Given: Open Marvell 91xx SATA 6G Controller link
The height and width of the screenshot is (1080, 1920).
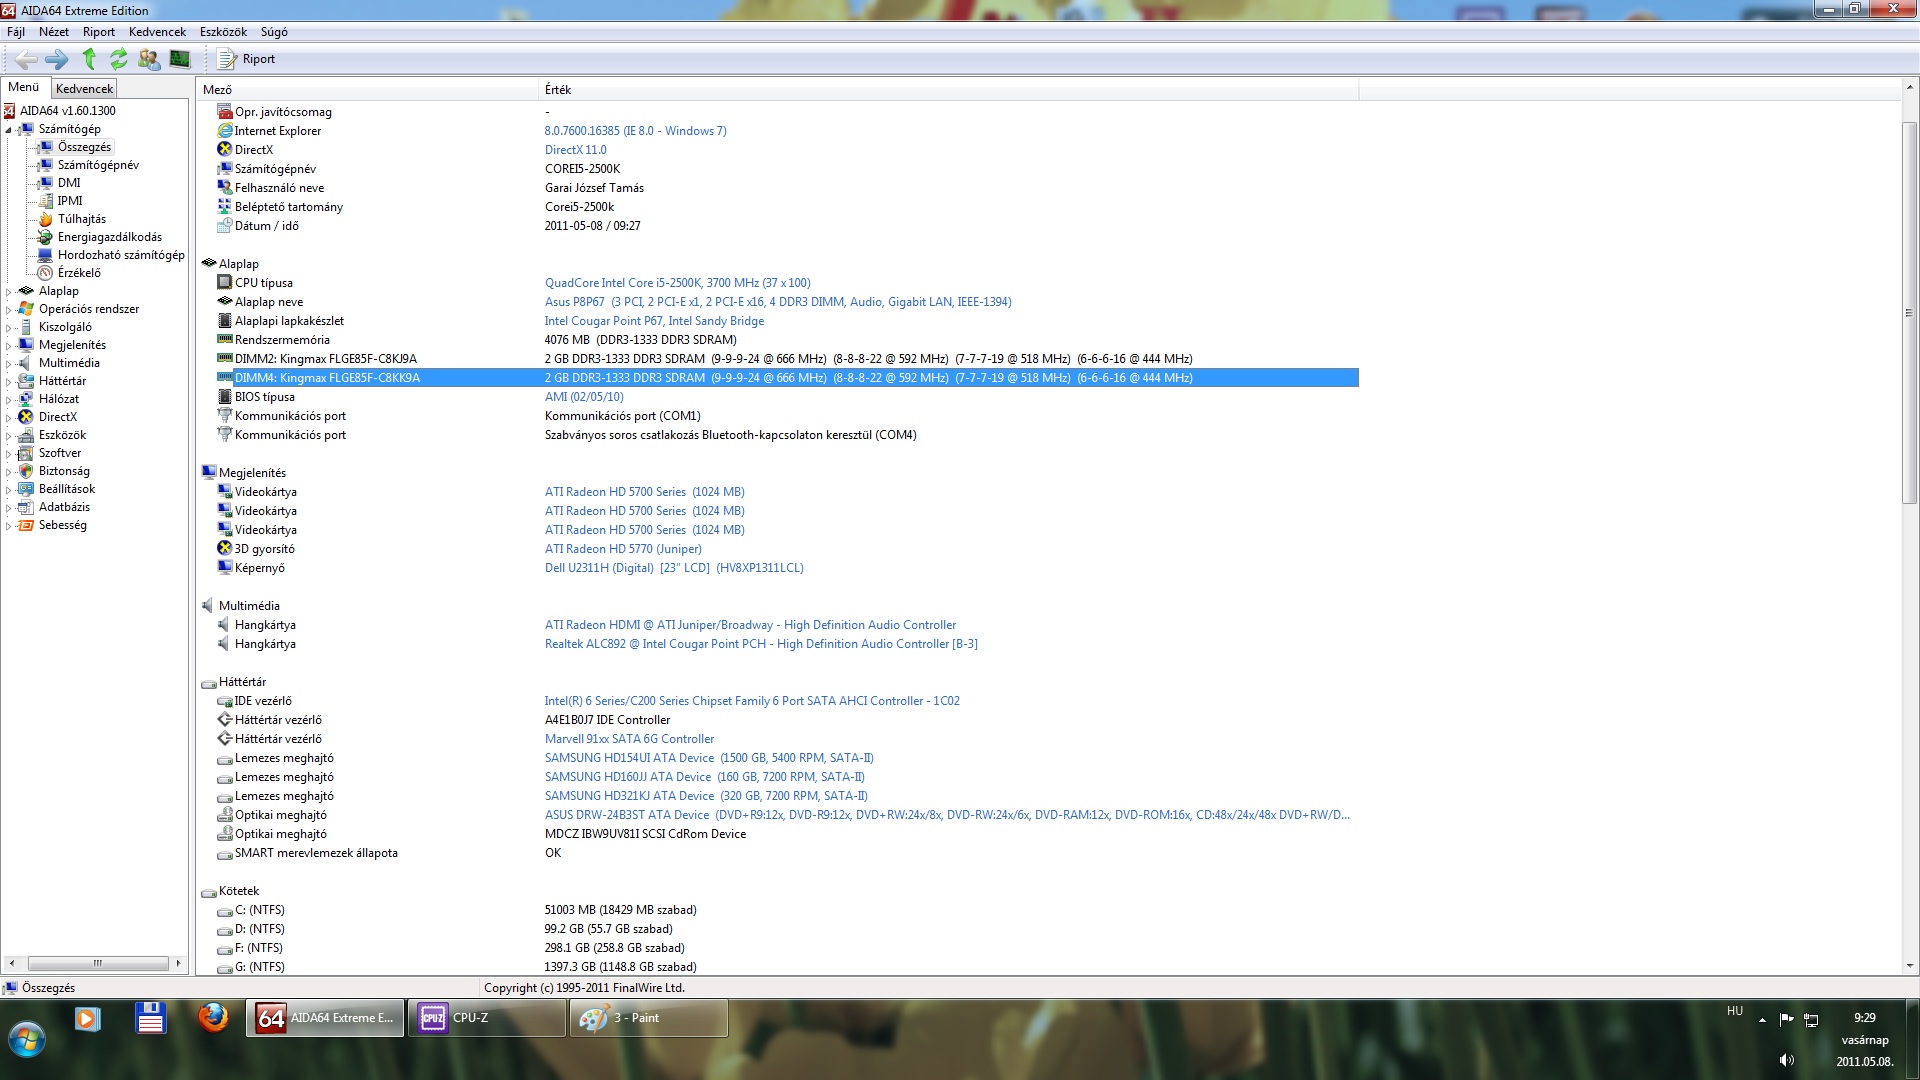Looking at the screenshot, I should (x=629, y=739).
